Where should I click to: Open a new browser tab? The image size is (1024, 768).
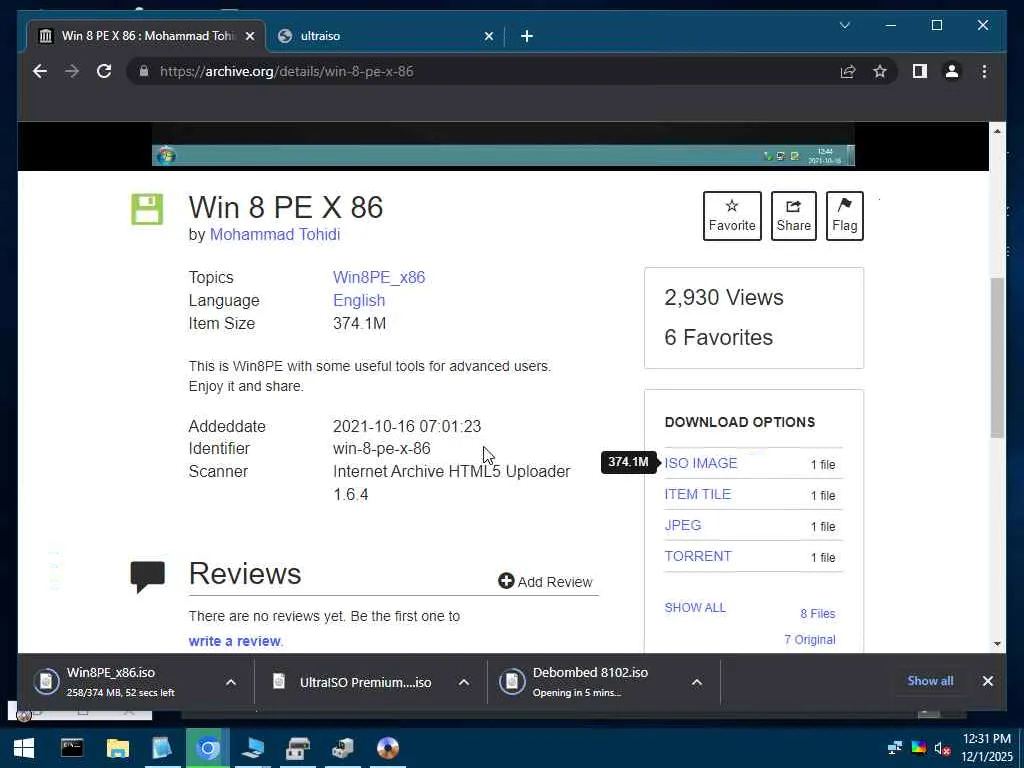pos(527,36)
